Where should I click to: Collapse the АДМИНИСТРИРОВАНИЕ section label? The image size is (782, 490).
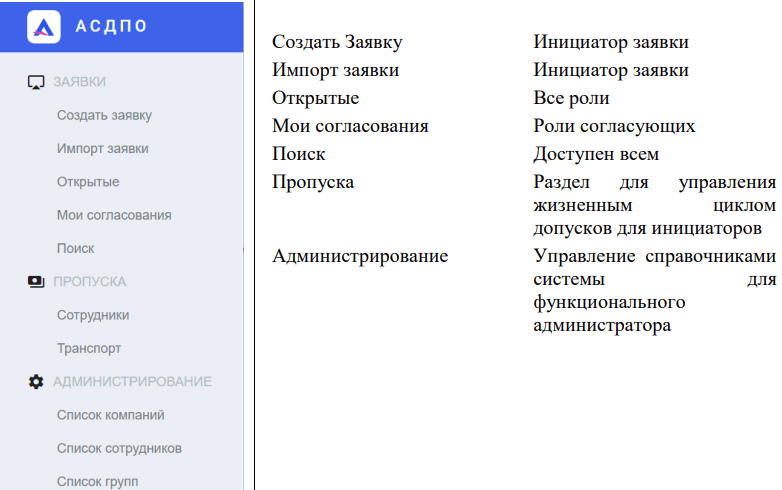[132, 382]
